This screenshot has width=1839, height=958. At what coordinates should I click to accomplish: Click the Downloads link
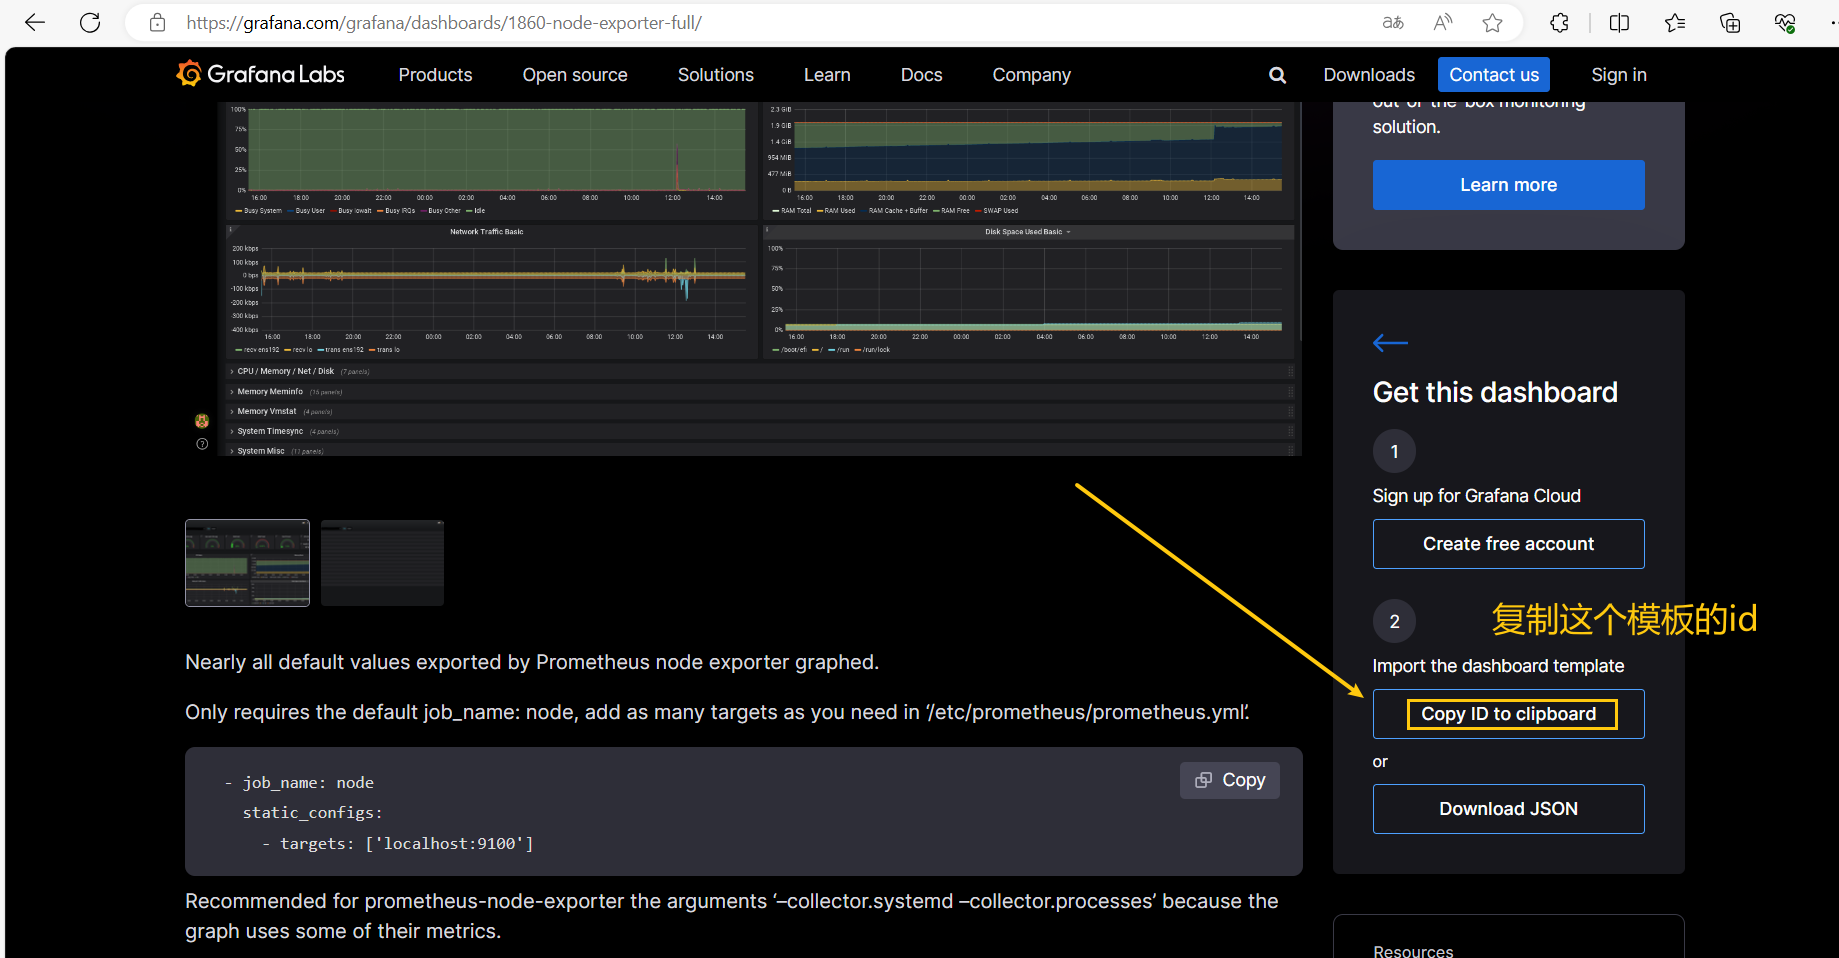click(x=1369, y=75)
